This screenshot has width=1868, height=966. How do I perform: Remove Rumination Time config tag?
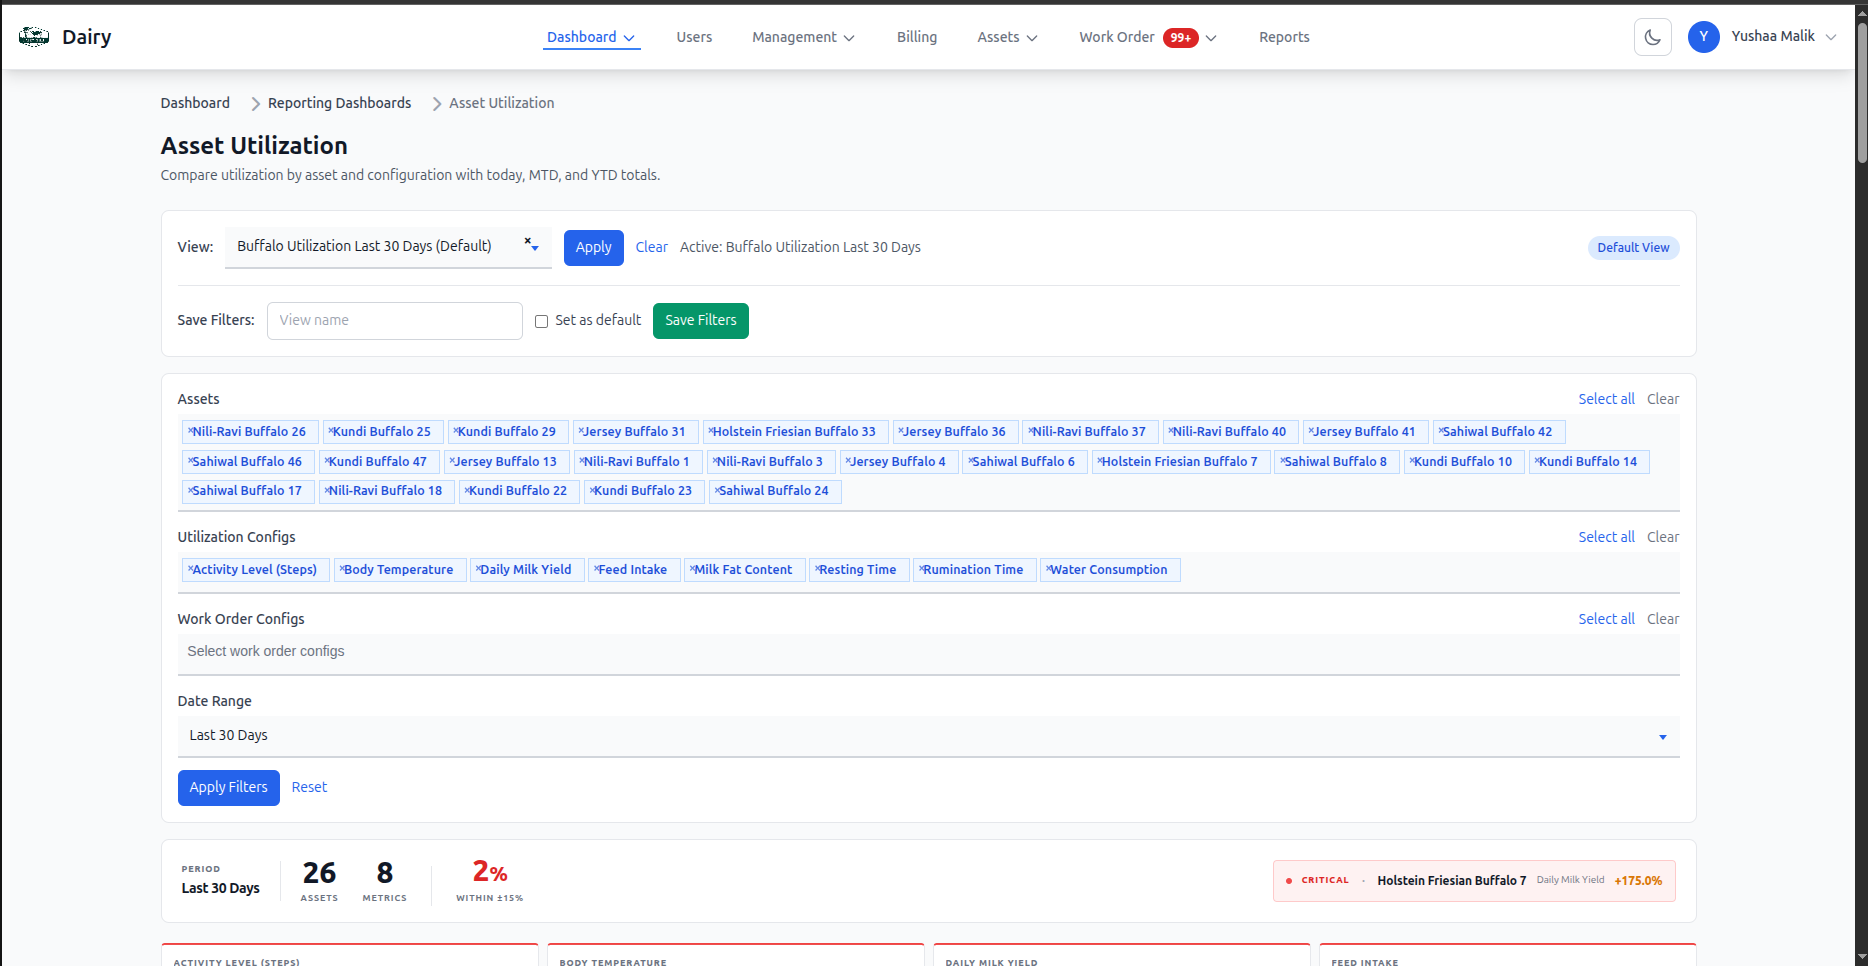pyautogui.click(x=921, y=569)
